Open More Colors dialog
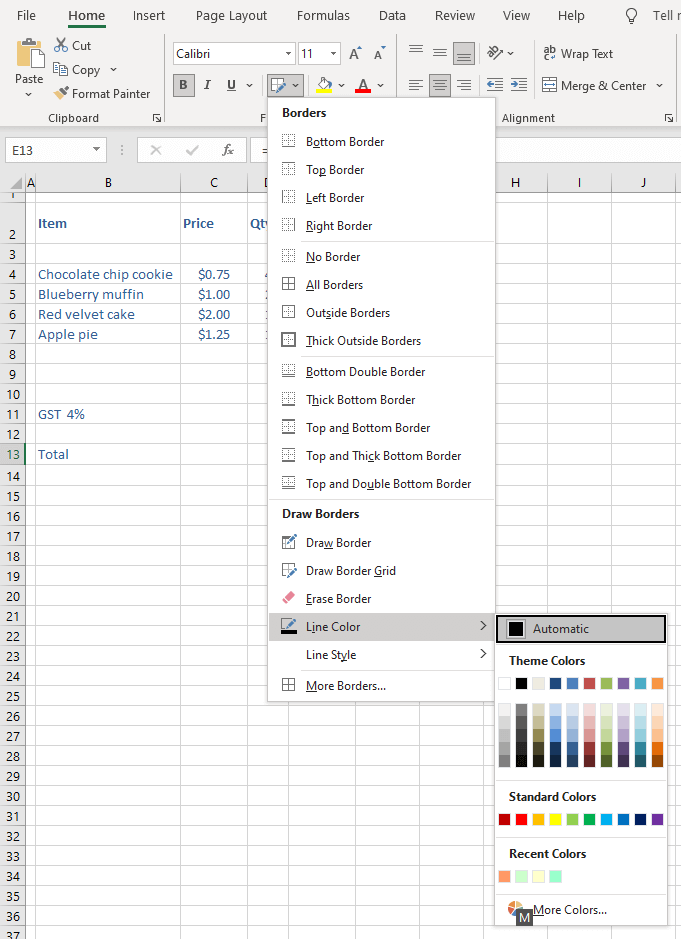This screenshot has height=939, width=681. tap(568, 910)
